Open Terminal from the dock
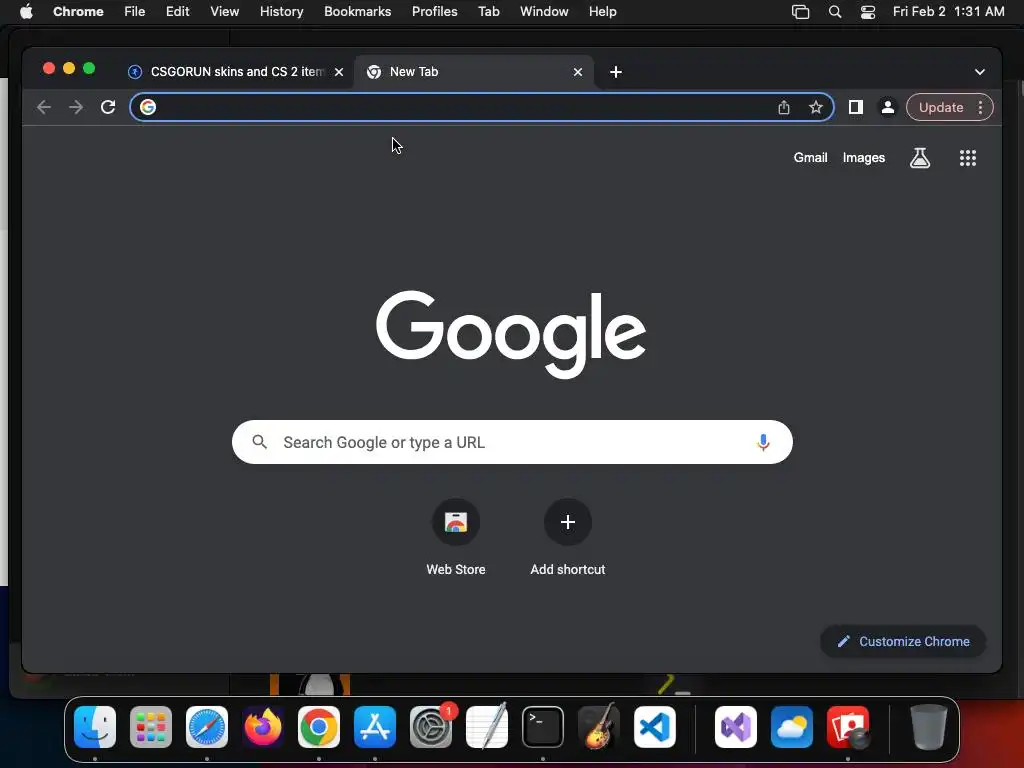1024x768 pixels. [543, 727]
